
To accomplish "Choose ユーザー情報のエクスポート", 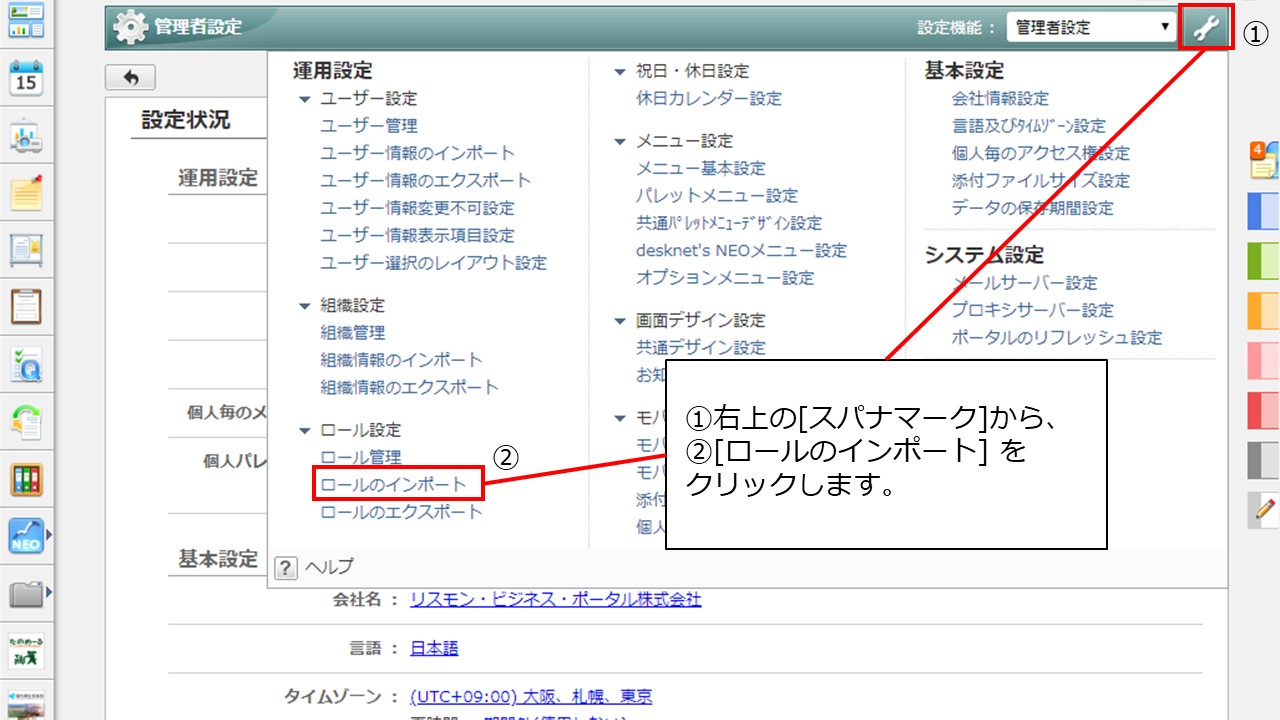I will (x=426, y=181).
